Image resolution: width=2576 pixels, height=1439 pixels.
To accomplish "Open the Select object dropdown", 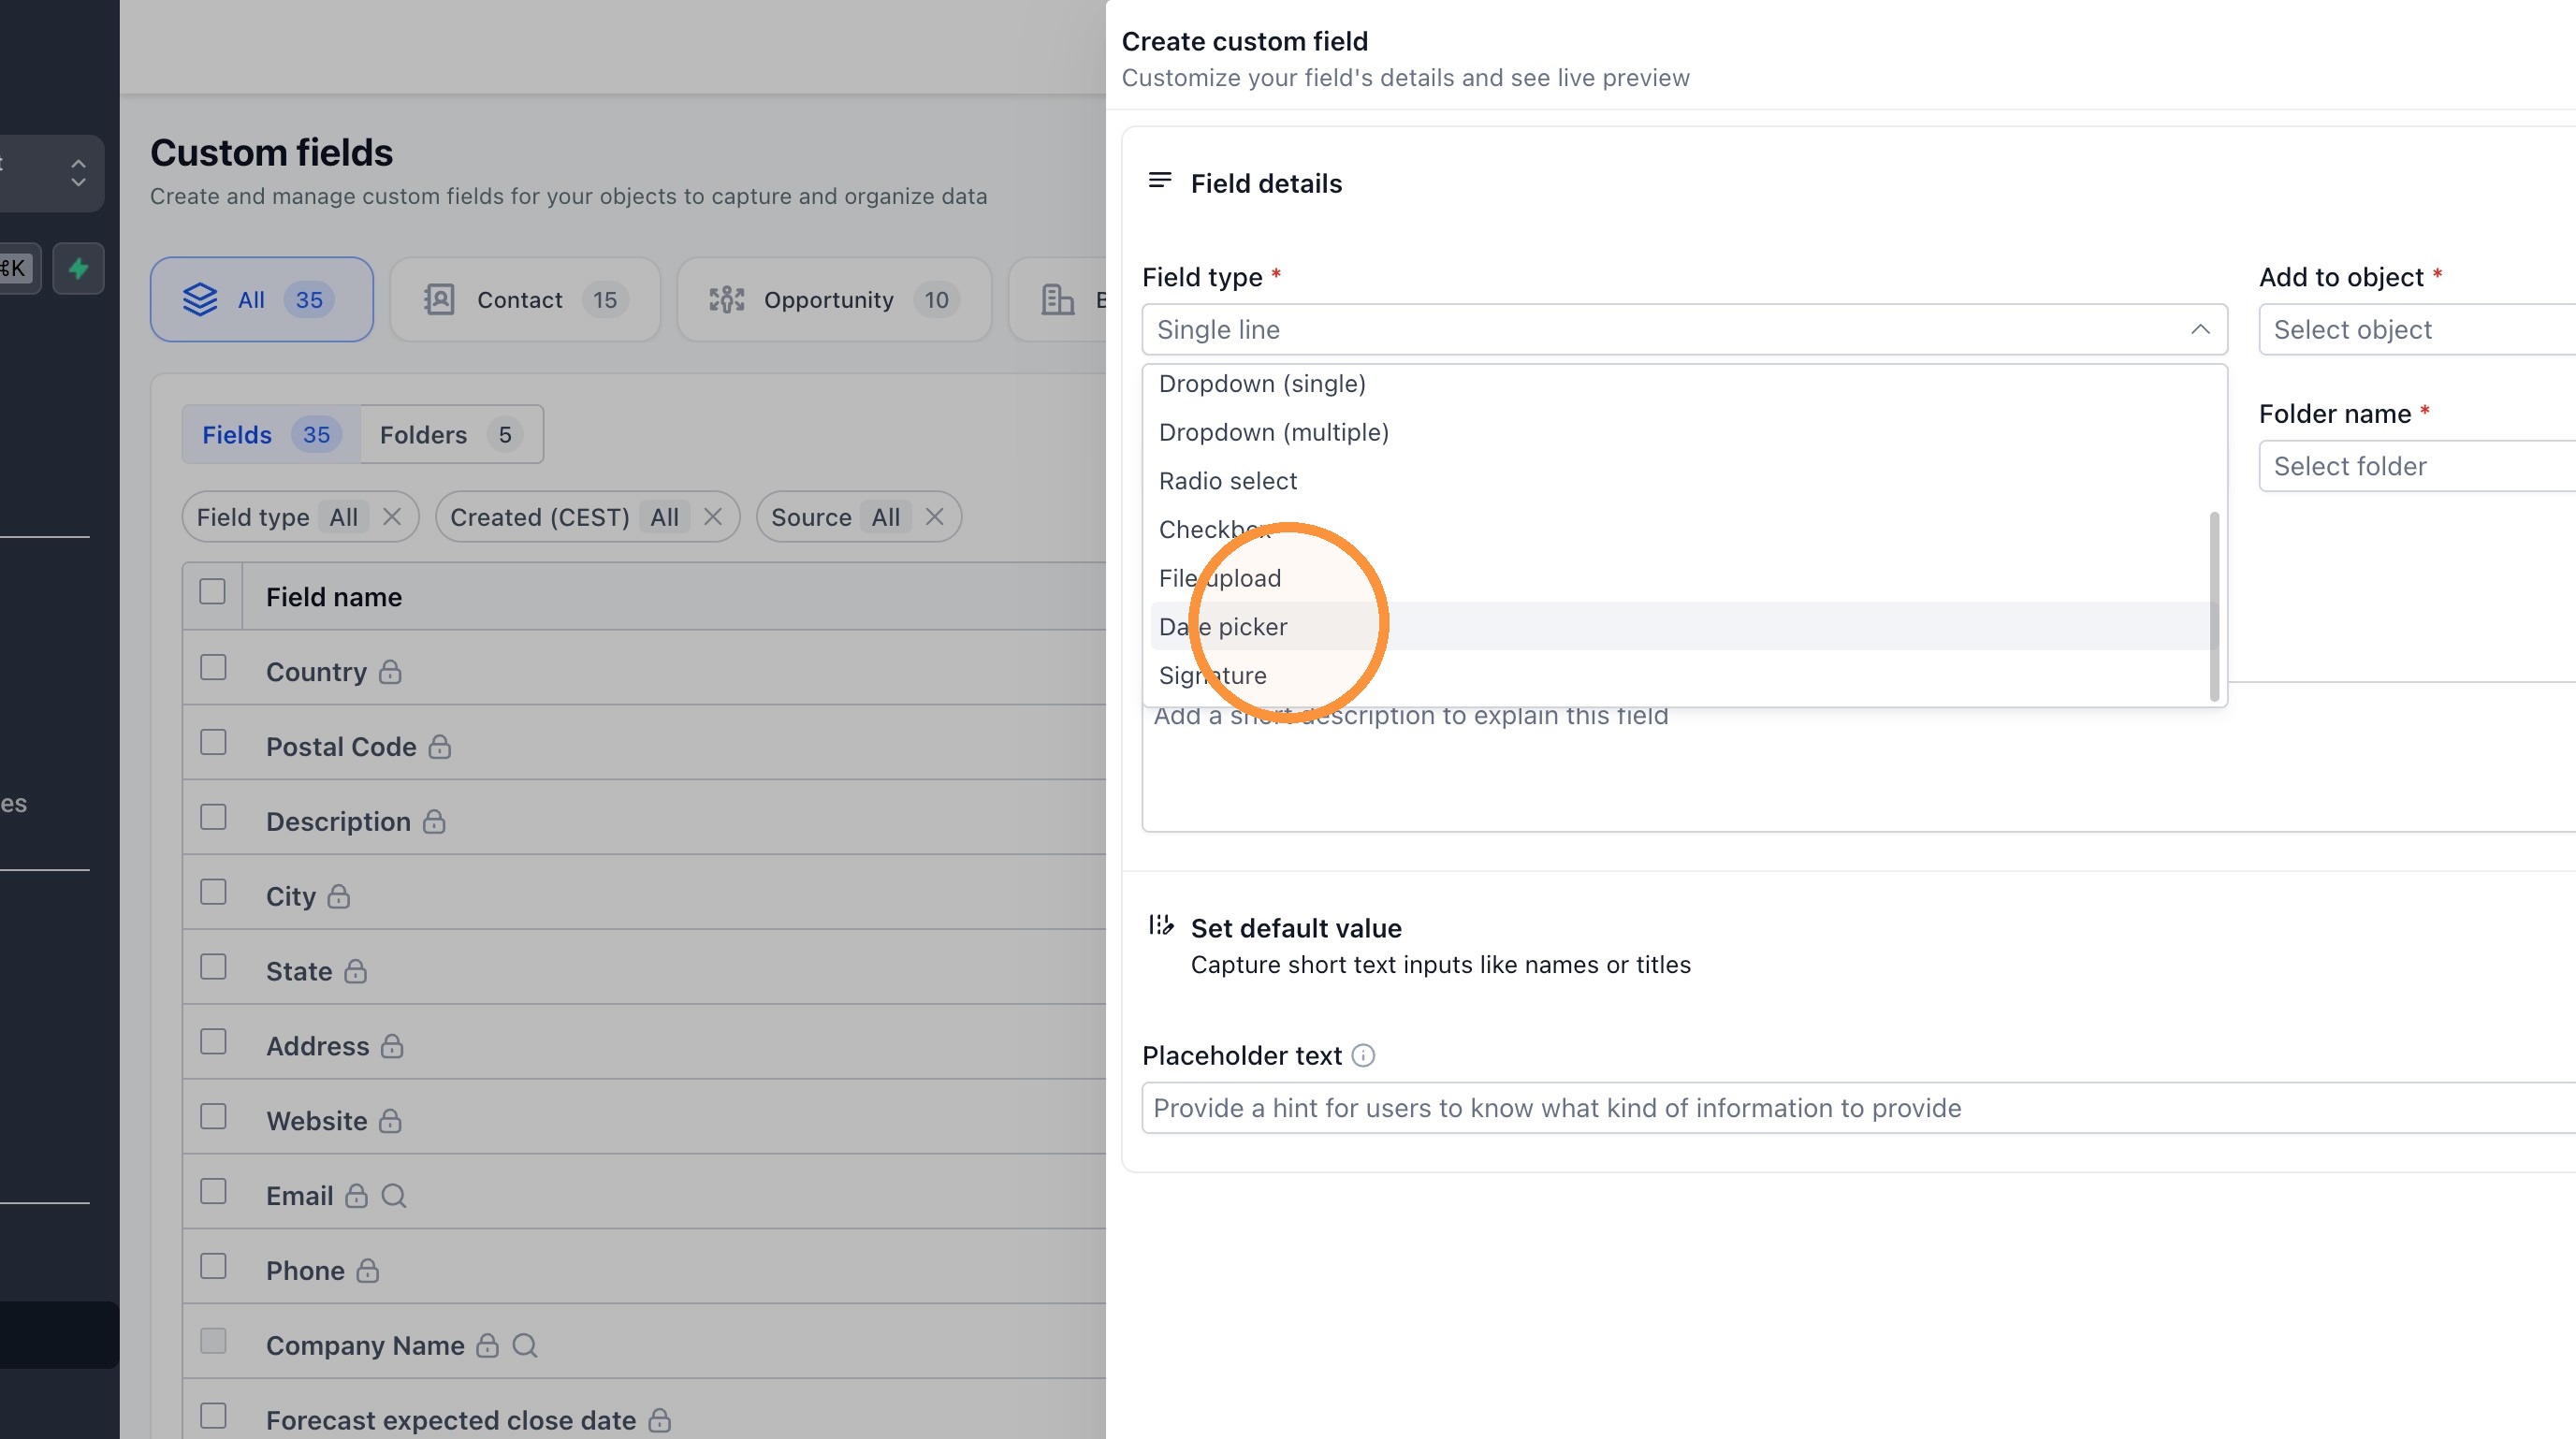I will point(2417,330).
